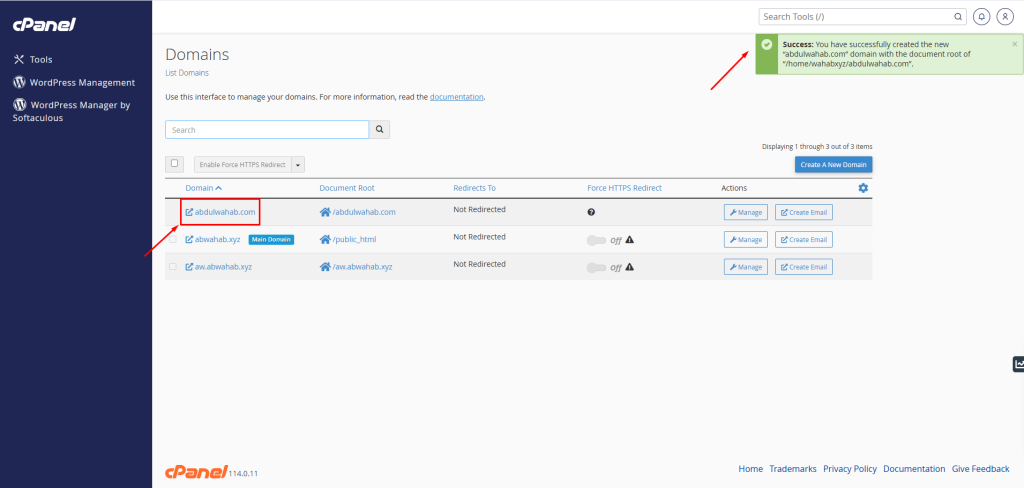Toggle Force HTTPS Redirect for aw.abwahab.xyz
The width and height of the screenshot is (1024, 488).
597,267
